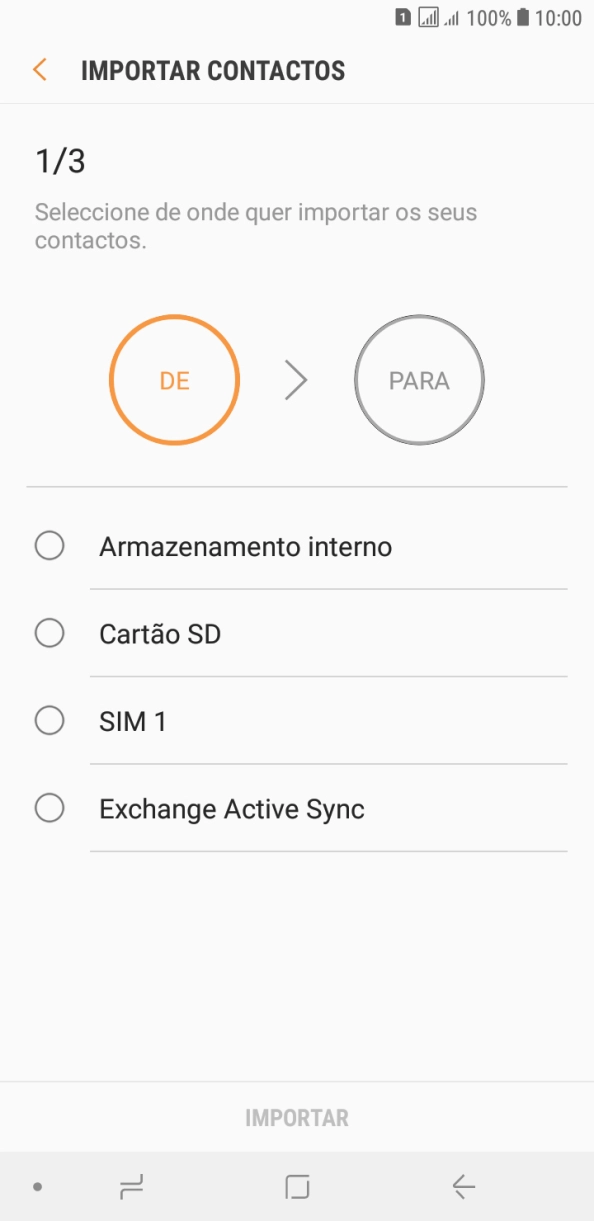
Task: Select the orange DE circle
Action: coord(174,380)
